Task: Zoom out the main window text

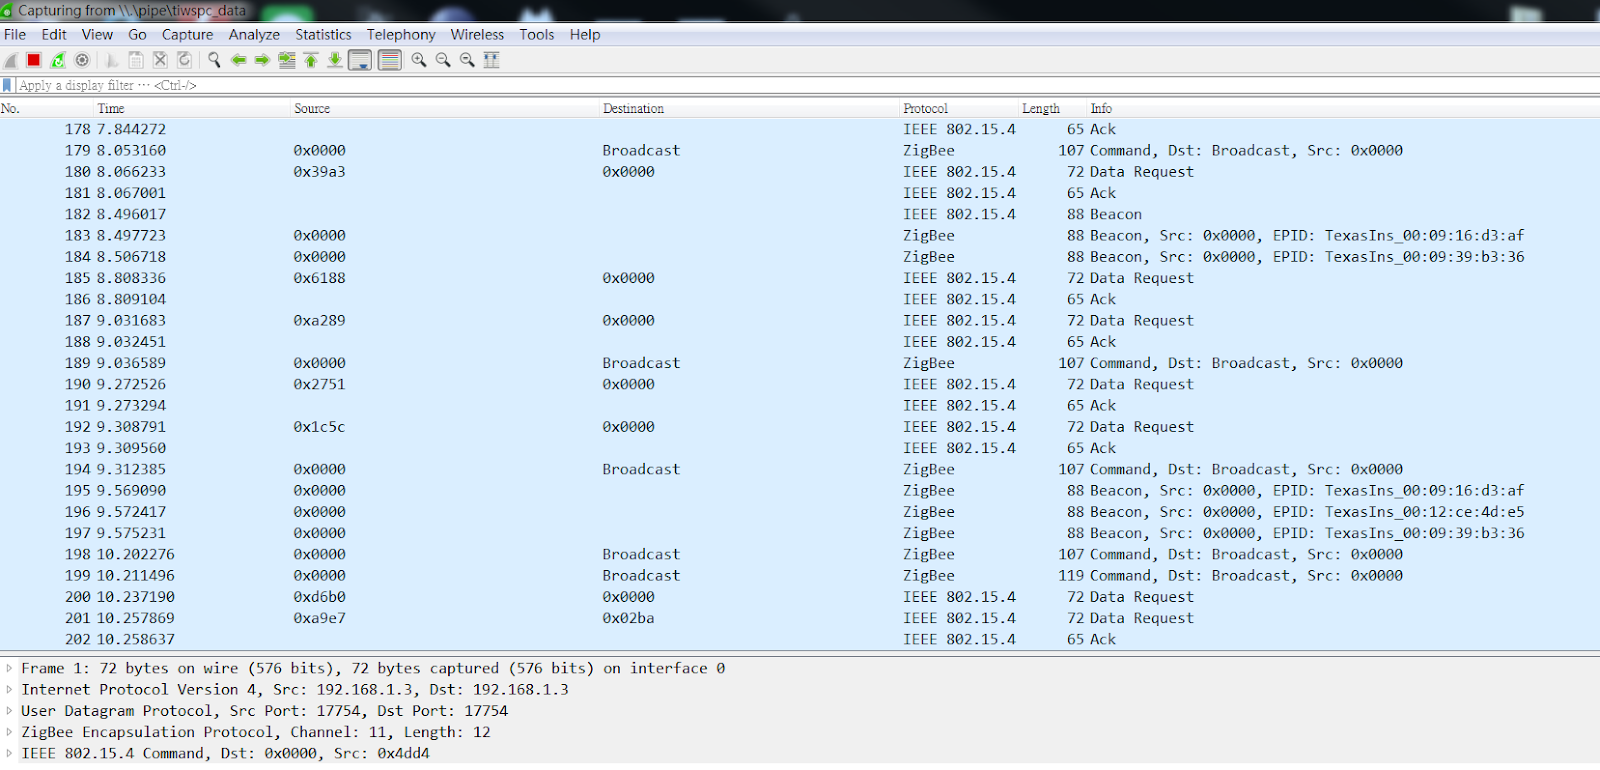Action: (x=443, y=60)
